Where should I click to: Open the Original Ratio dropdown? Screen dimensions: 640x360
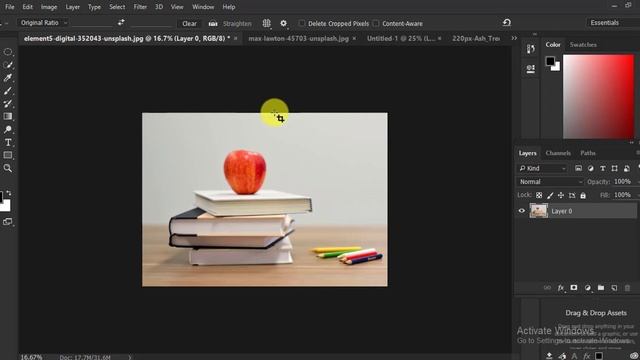pyautogui.click(x=43, y=23)
